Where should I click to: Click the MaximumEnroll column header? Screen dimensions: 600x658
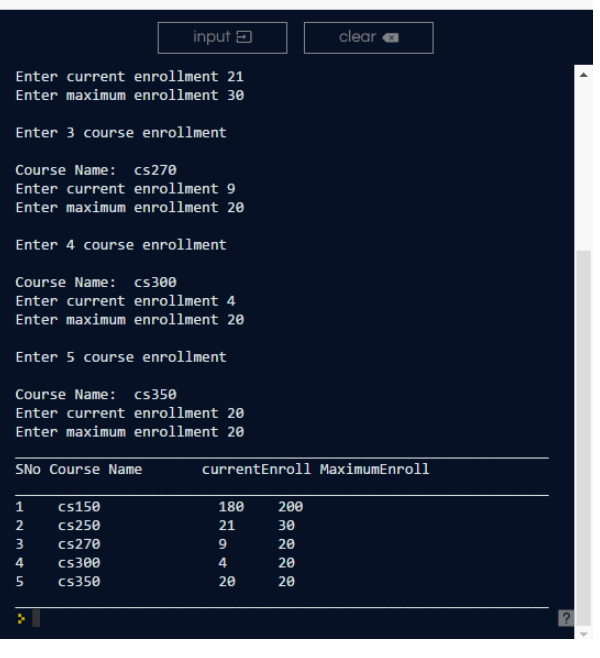tap(374, 469)
